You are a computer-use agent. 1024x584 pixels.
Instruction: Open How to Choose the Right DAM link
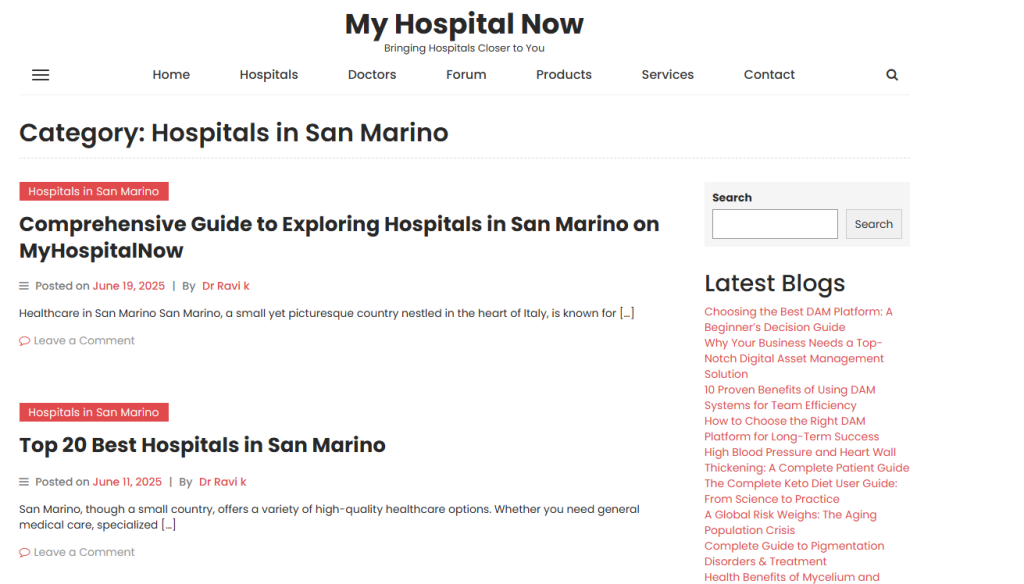792,429
